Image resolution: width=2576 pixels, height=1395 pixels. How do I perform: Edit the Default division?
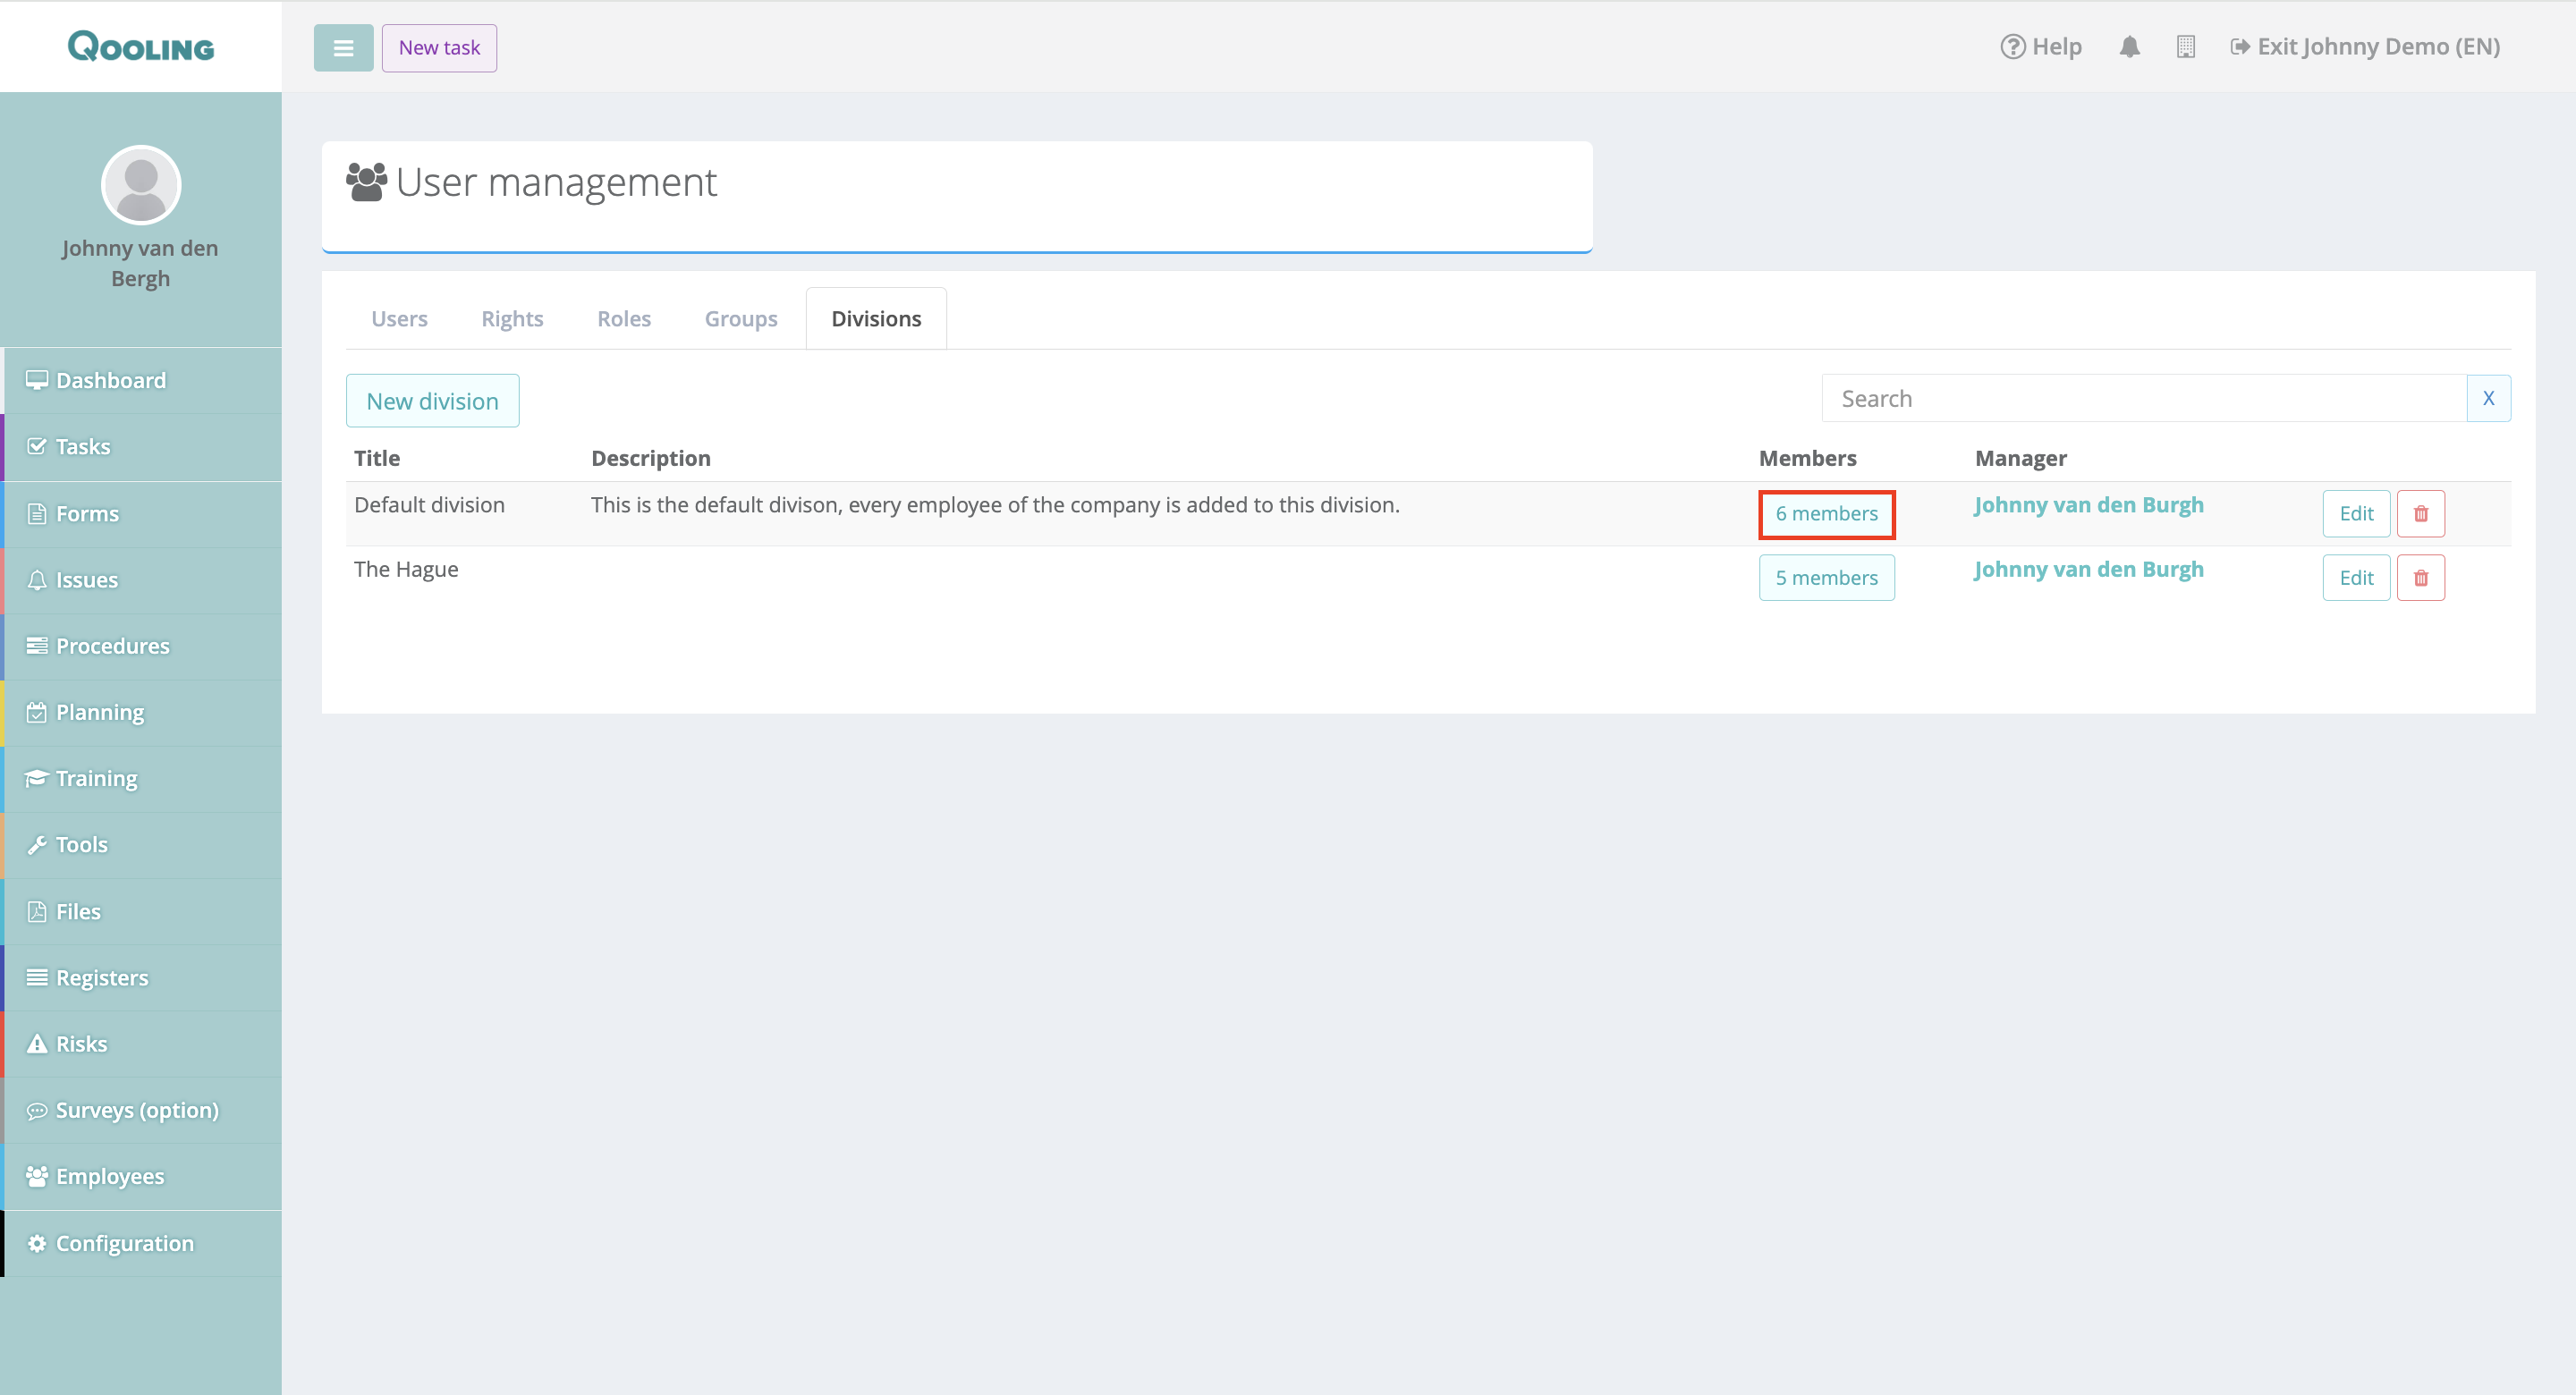[x=2355, y=514]
